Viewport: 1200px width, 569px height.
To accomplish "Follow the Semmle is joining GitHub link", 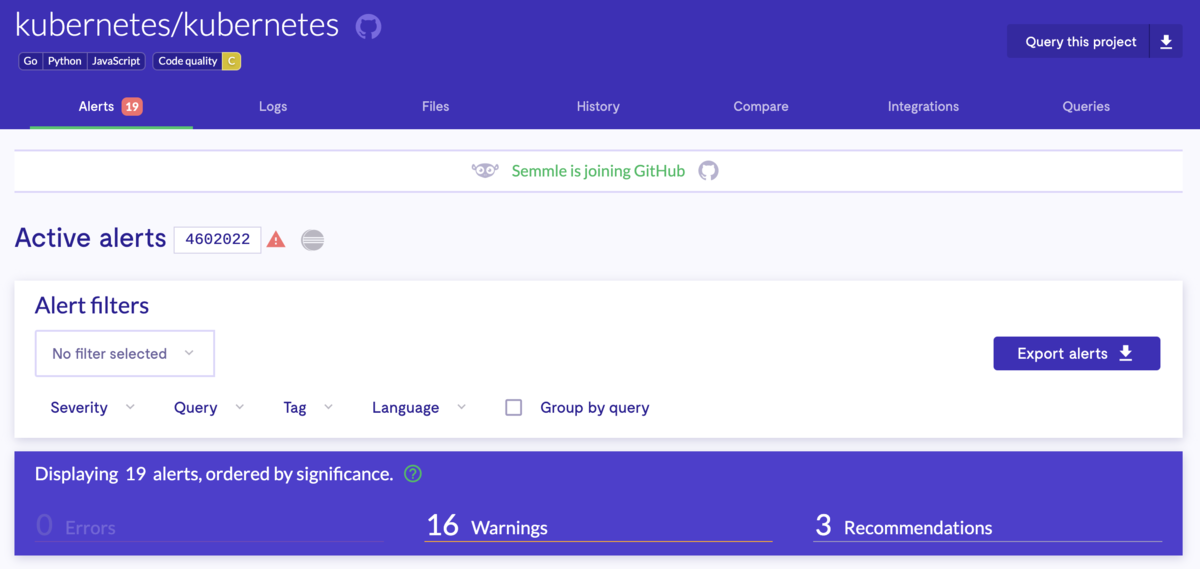I will (598, 171).
